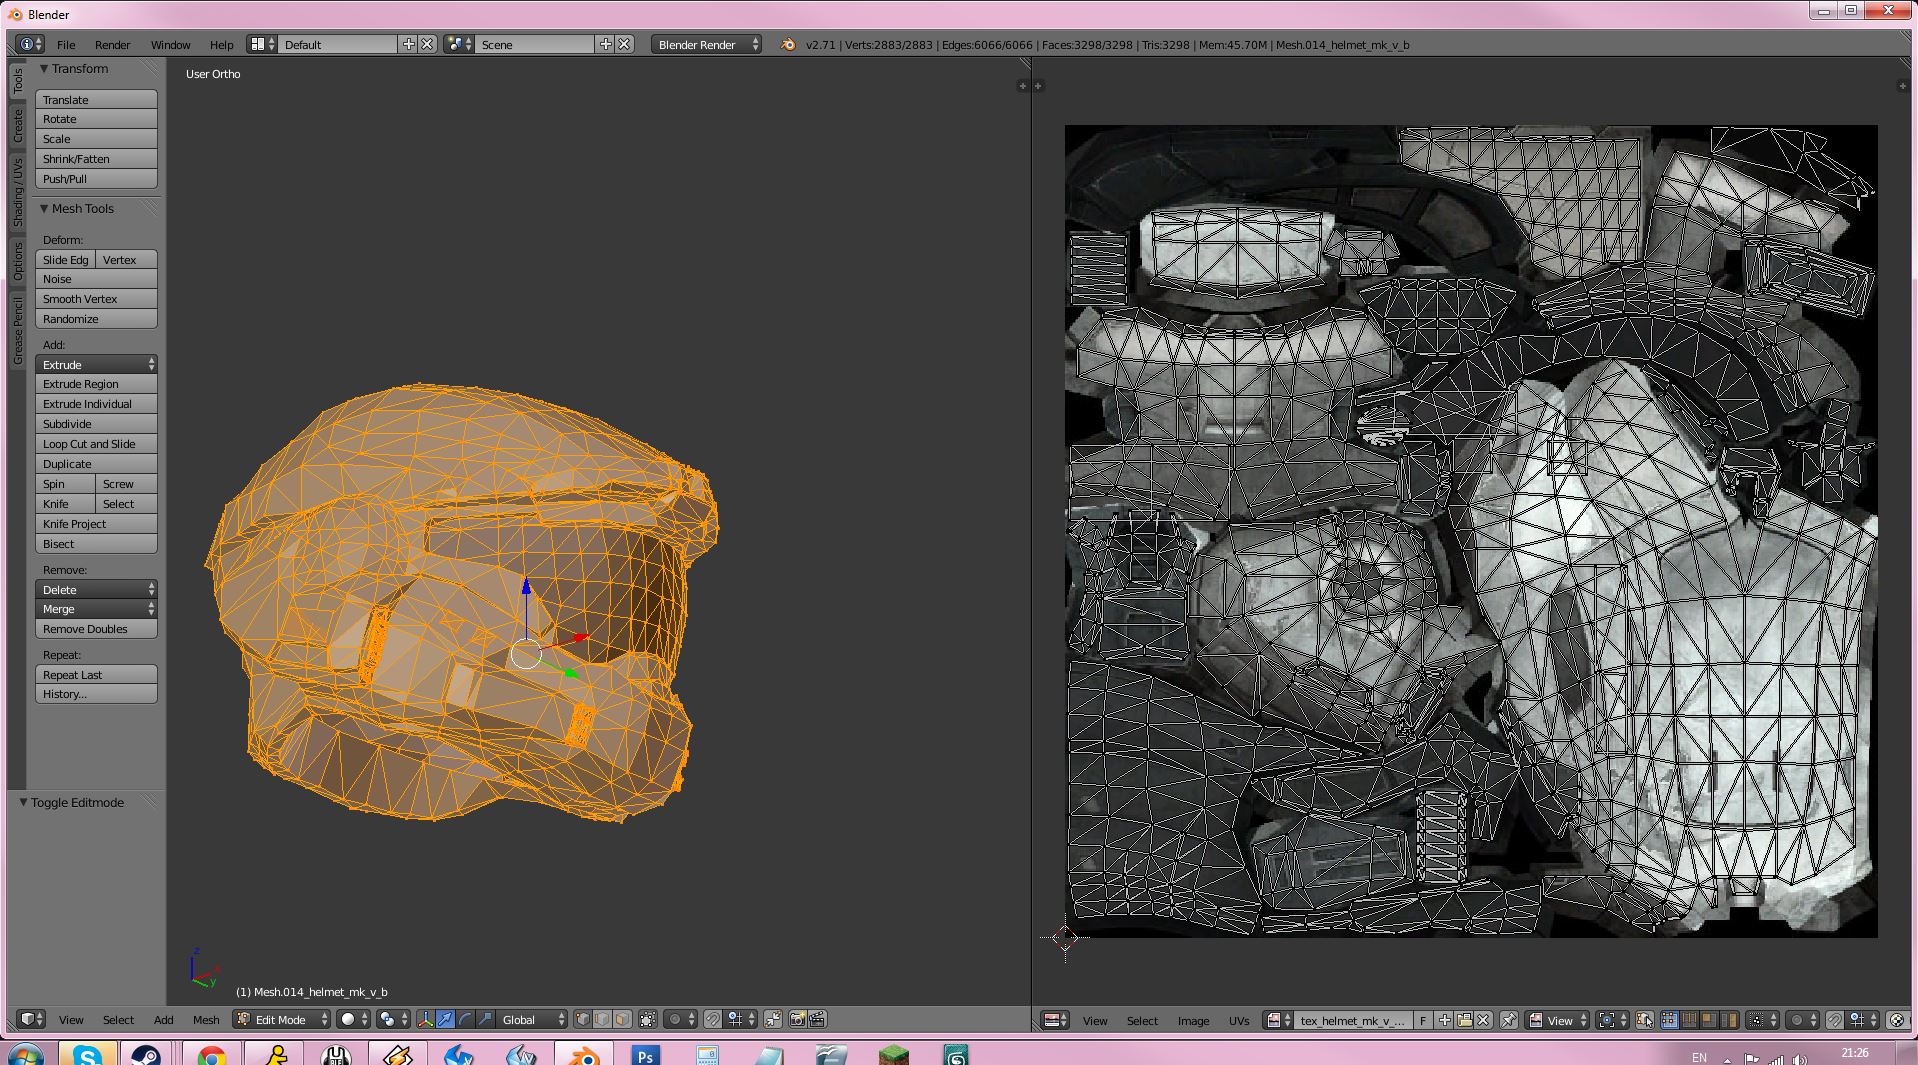Open the Render menu

[x=113, y=44]
